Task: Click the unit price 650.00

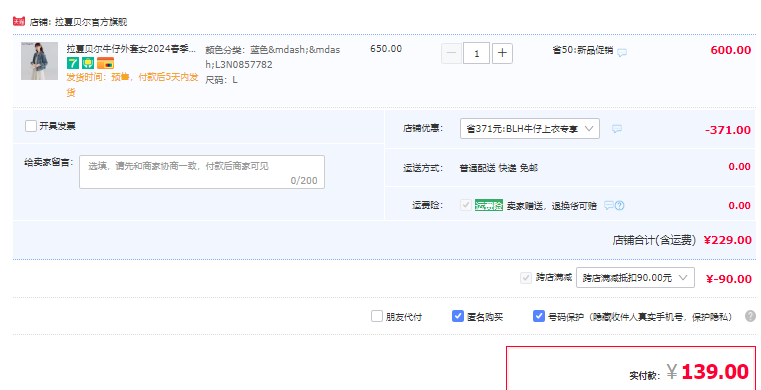Action: (x=386, y=49)
